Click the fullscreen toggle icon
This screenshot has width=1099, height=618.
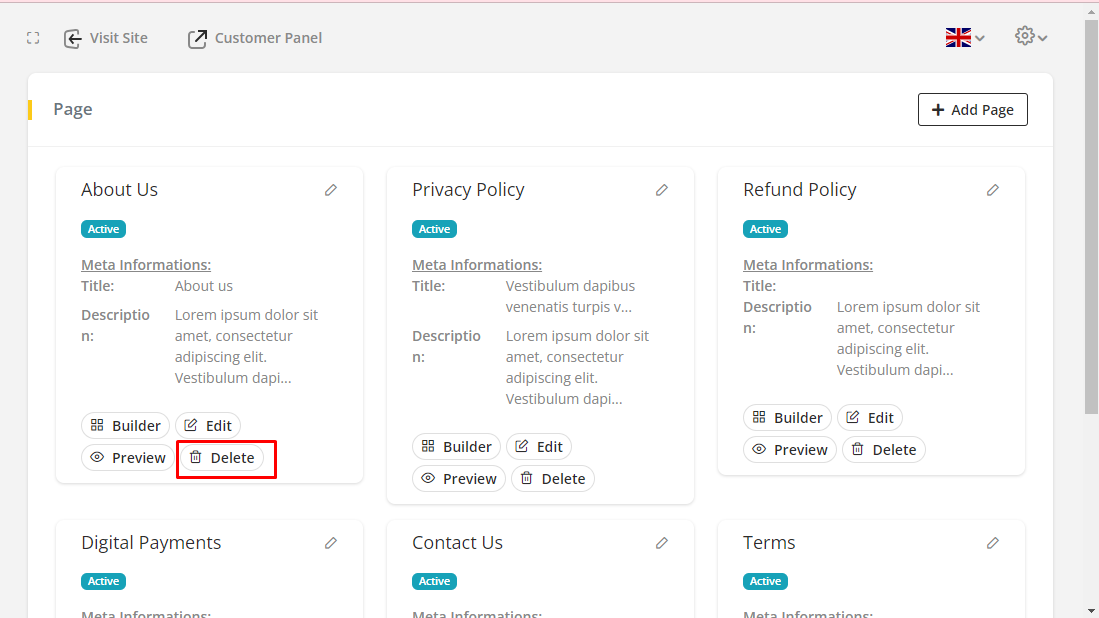(x=33, y=38)
